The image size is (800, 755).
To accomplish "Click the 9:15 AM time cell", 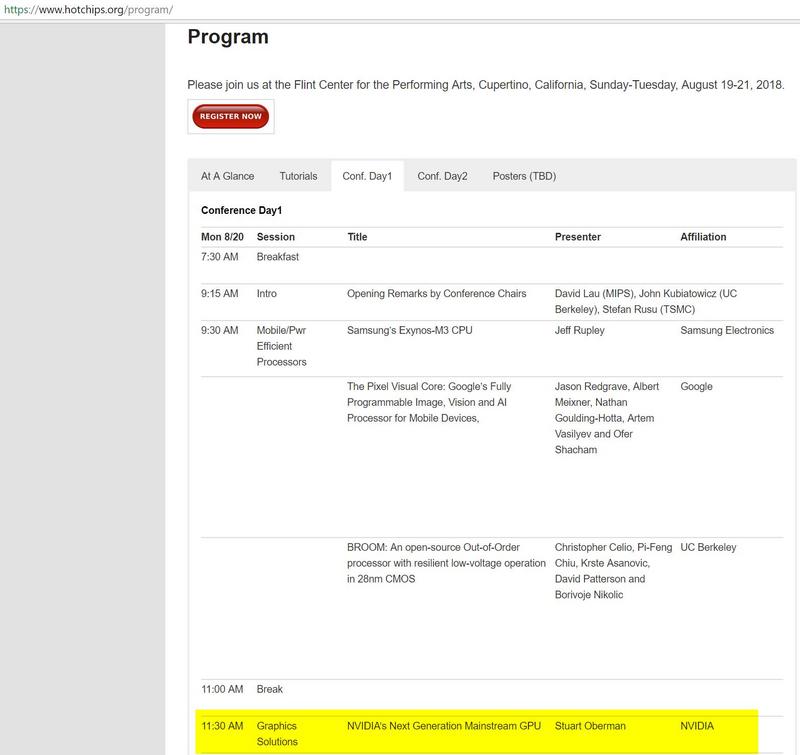I will coord(219,293).
